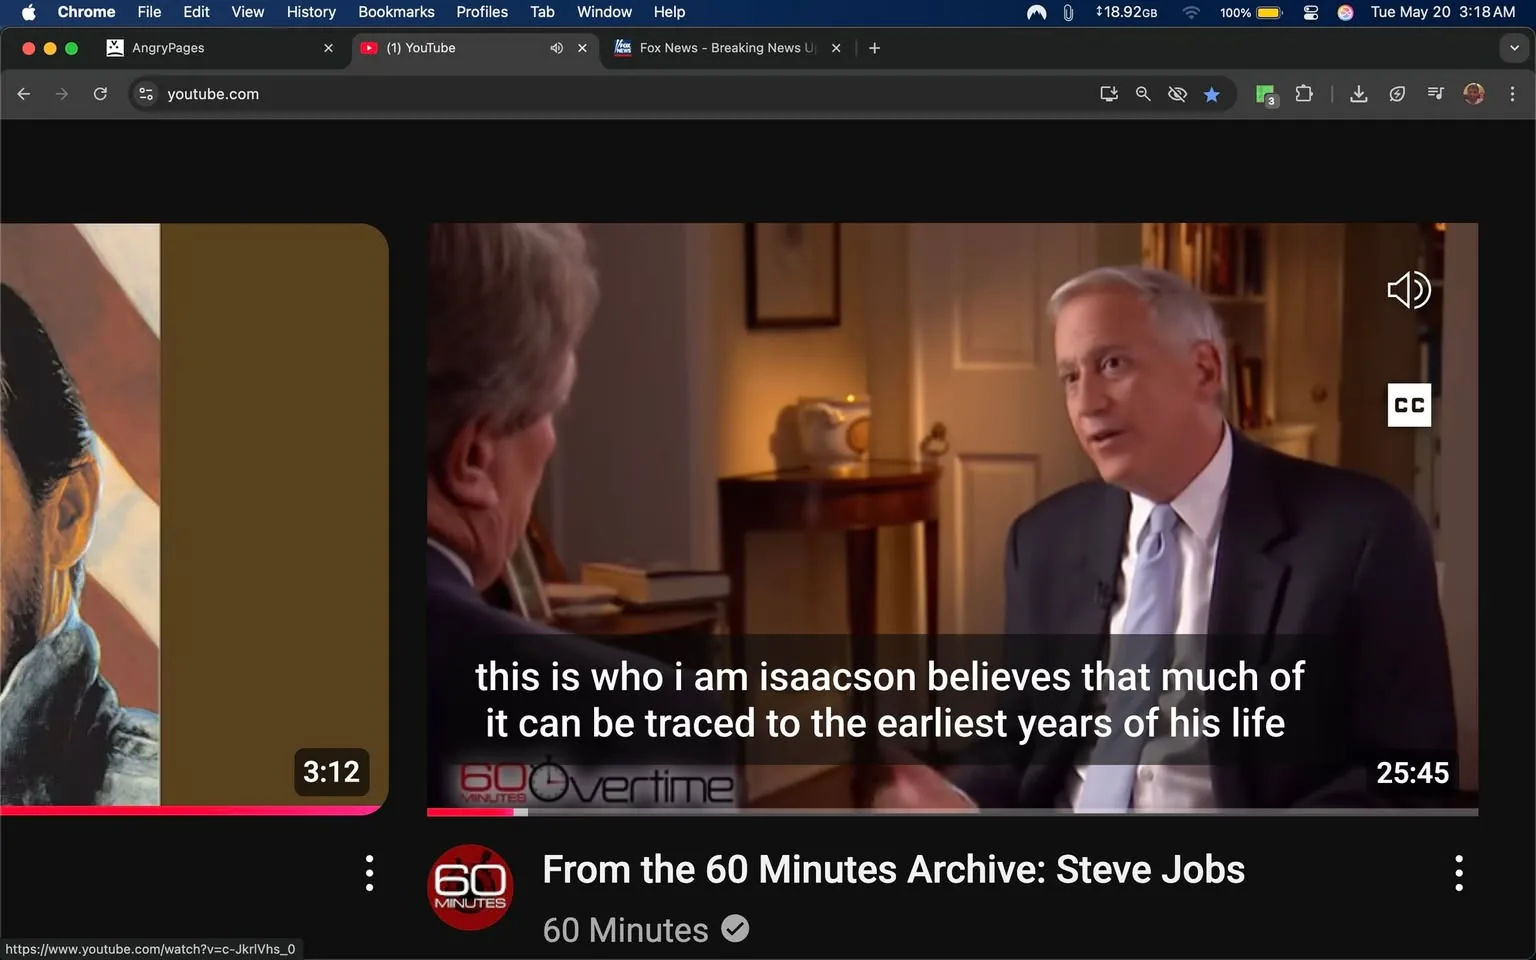Viewport: 1536px width, 960px height.
Task: Open the cast-to-screen icon near the address bar
Action: 1109,93
